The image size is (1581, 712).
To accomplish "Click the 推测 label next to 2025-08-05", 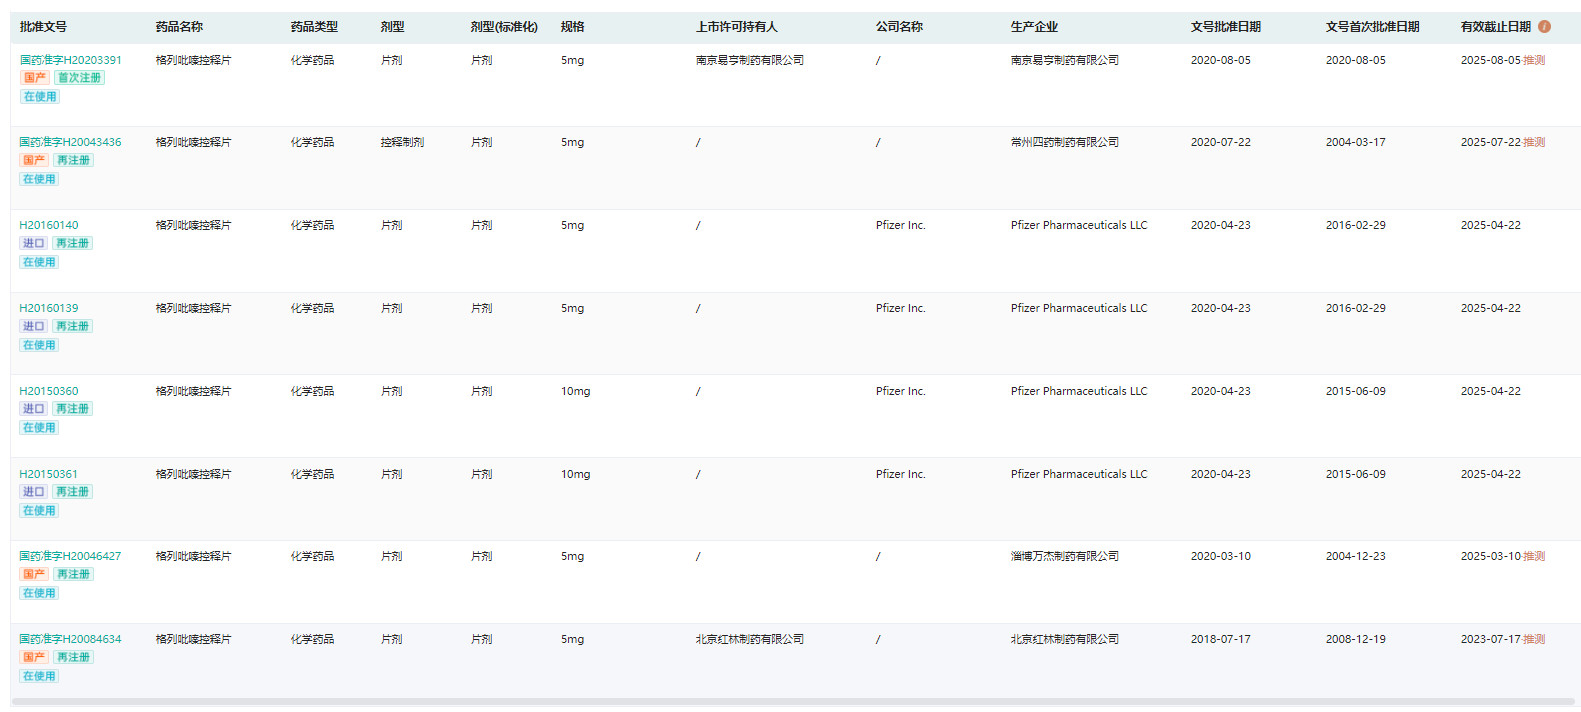I will (1534, 60).
